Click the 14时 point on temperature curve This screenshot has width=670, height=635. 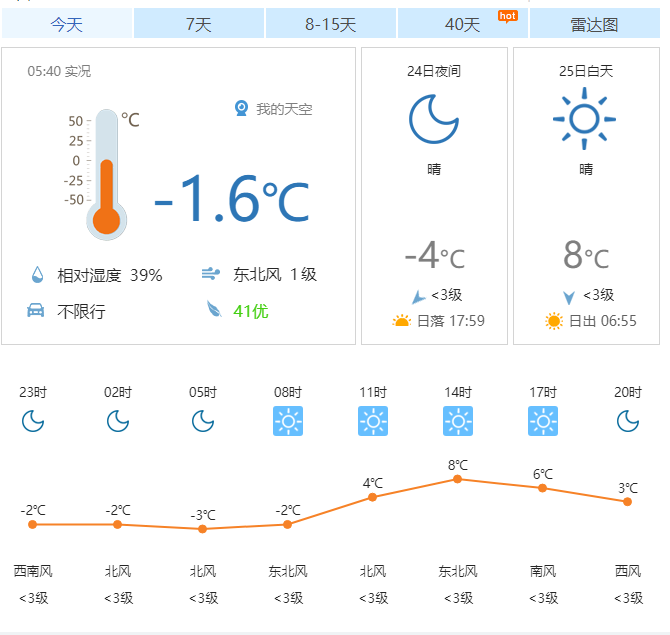coord(458,479)
